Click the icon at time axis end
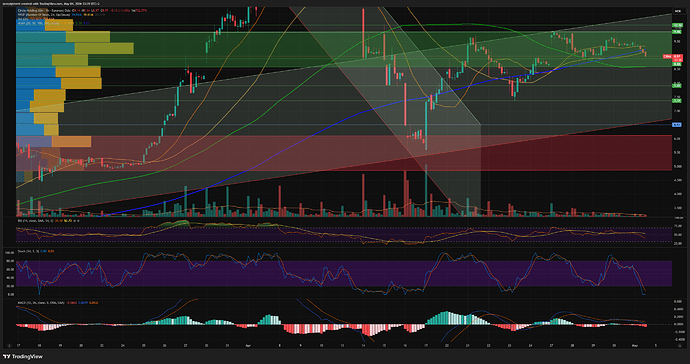The image size is (690, 364). tap(680, 346)
